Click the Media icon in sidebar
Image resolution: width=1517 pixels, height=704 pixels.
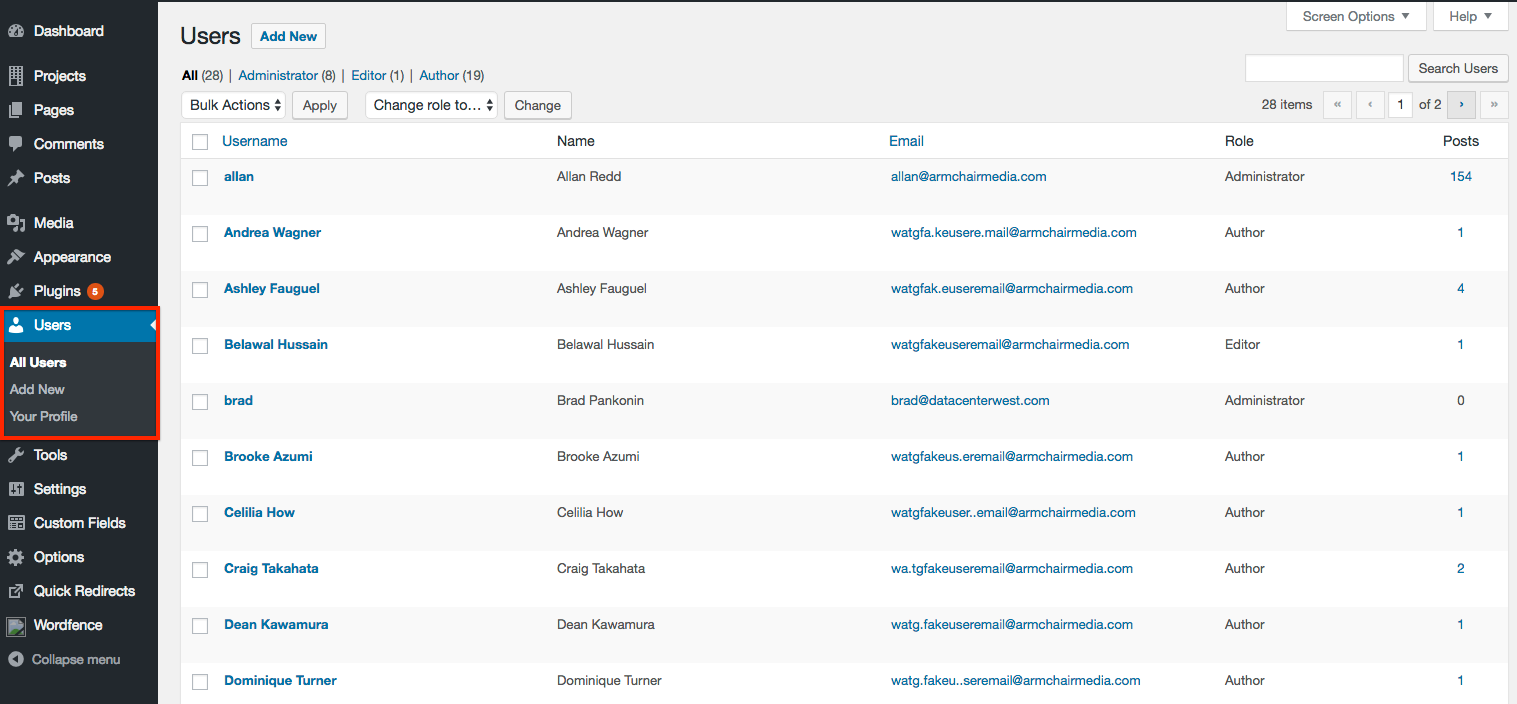coord(16,223)
